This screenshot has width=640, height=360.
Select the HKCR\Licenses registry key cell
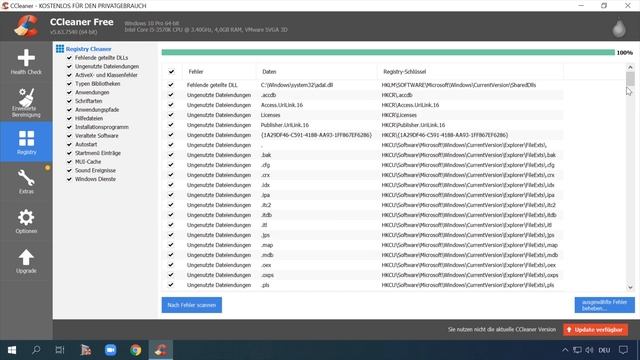pos(399,115)
